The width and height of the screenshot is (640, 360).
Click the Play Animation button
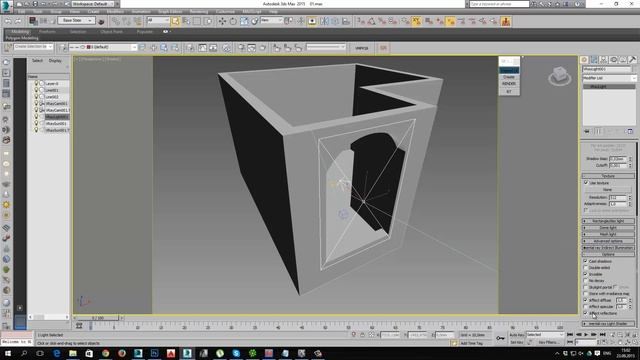coord(587,335)
